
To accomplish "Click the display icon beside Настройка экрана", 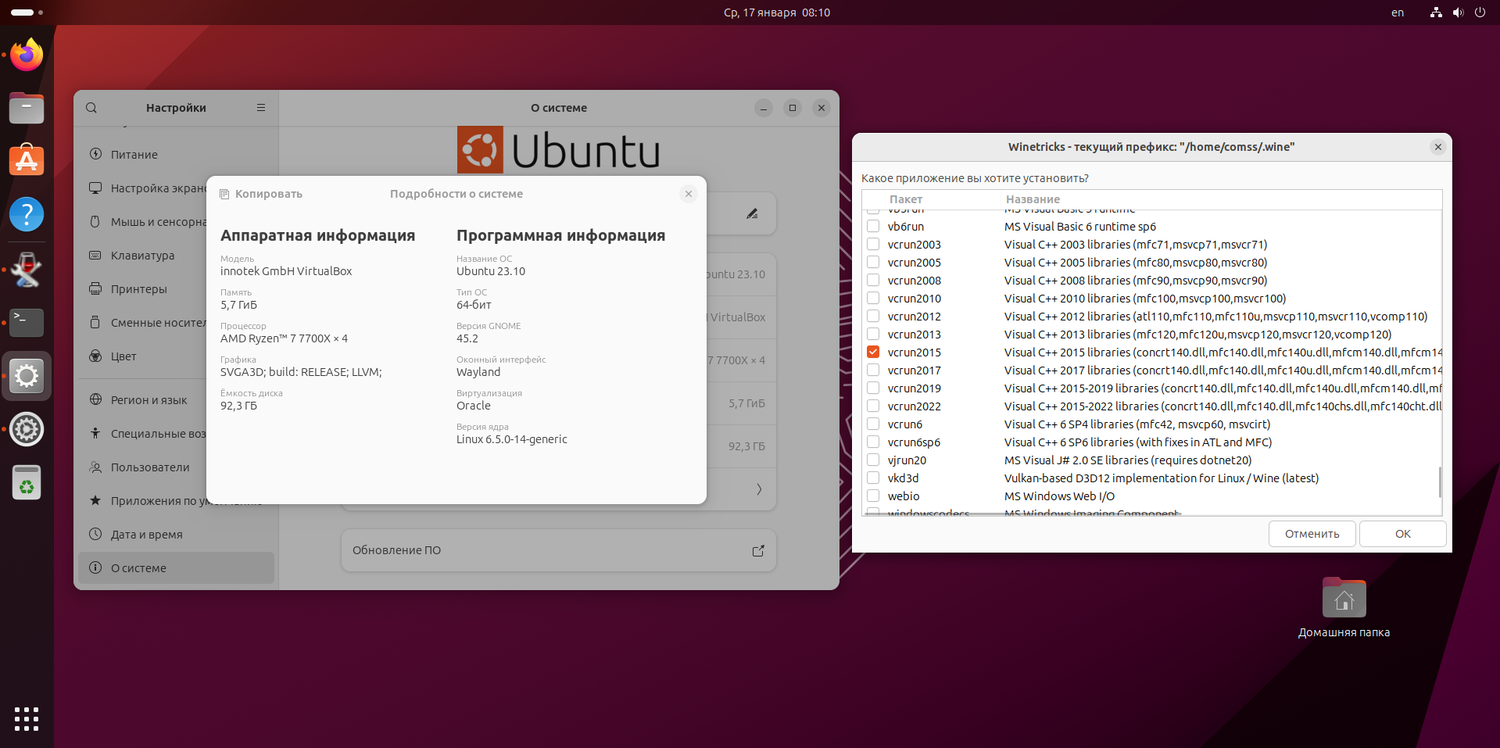I will (x=96, y=188).
